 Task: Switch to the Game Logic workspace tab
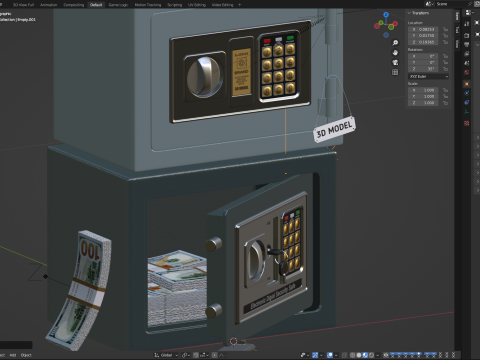[118, 5]
